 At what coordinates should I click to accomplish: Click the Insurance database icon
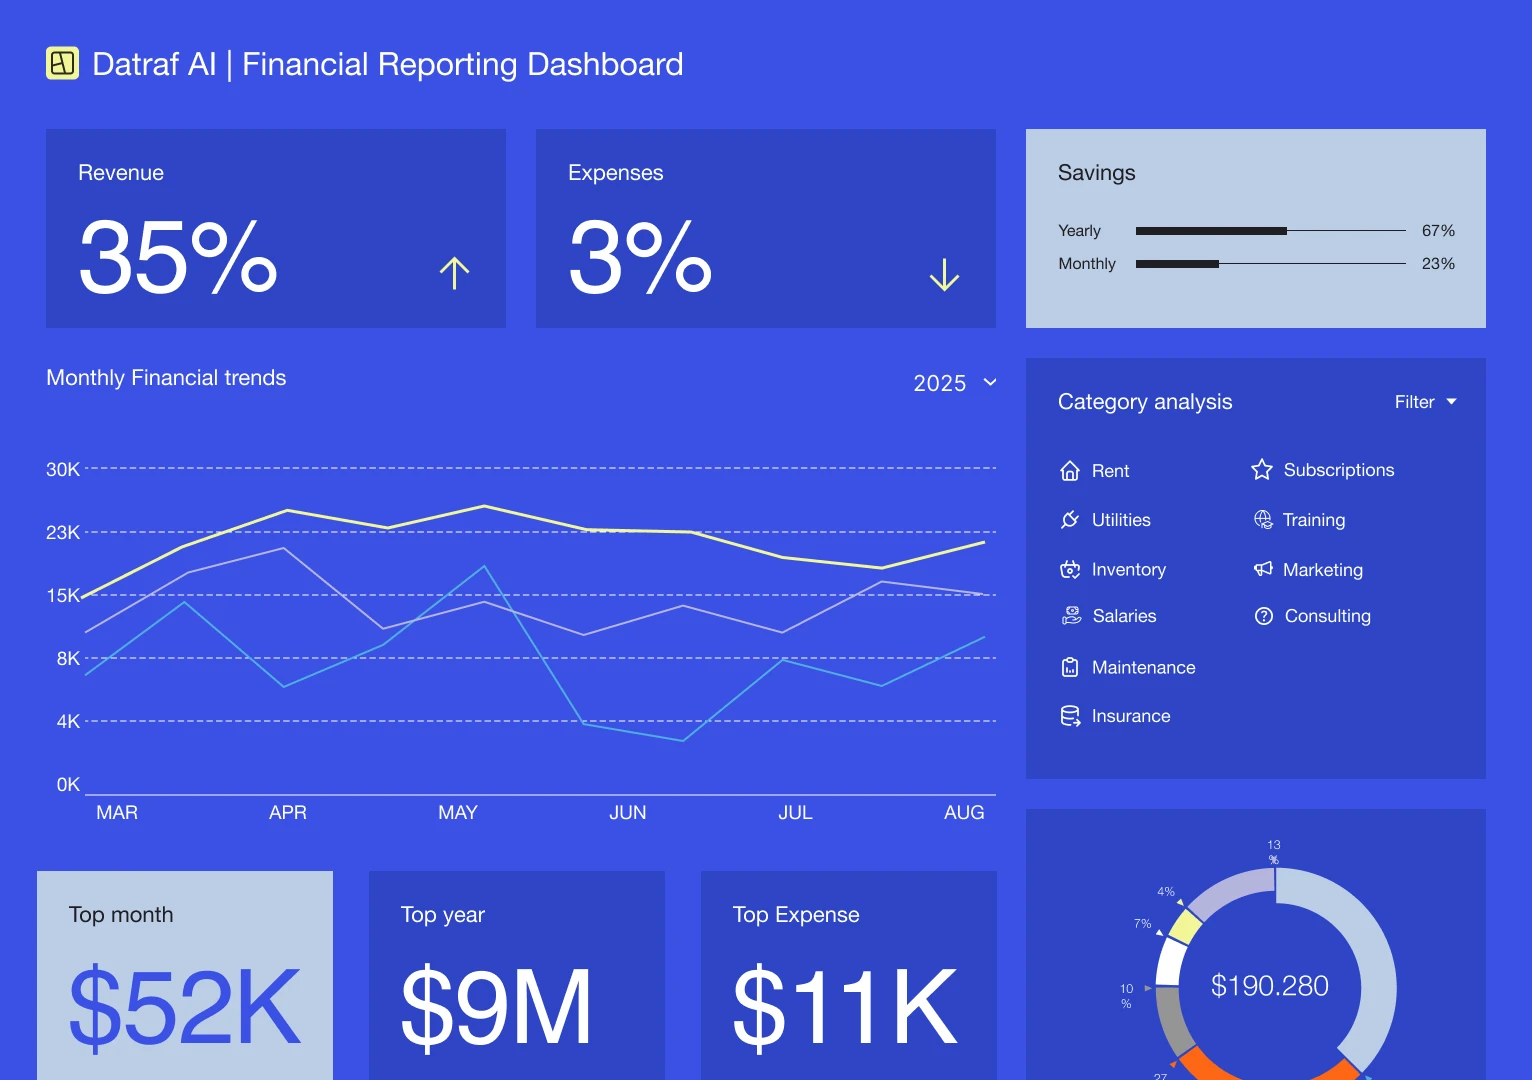(1070, 716)
